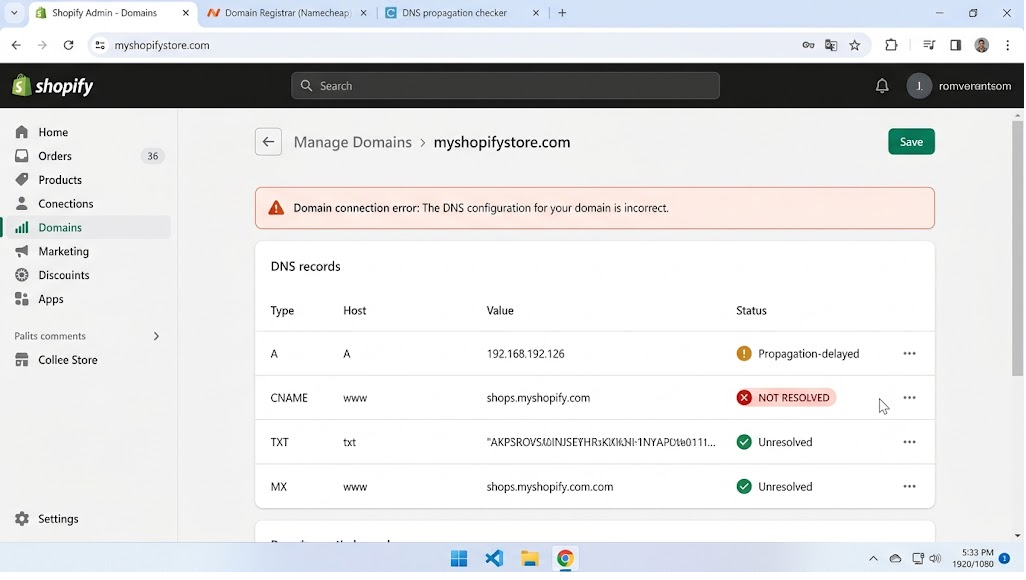Select the value 192.168.192.126
The image size is (1026, 580).
[x=525, y=353]
